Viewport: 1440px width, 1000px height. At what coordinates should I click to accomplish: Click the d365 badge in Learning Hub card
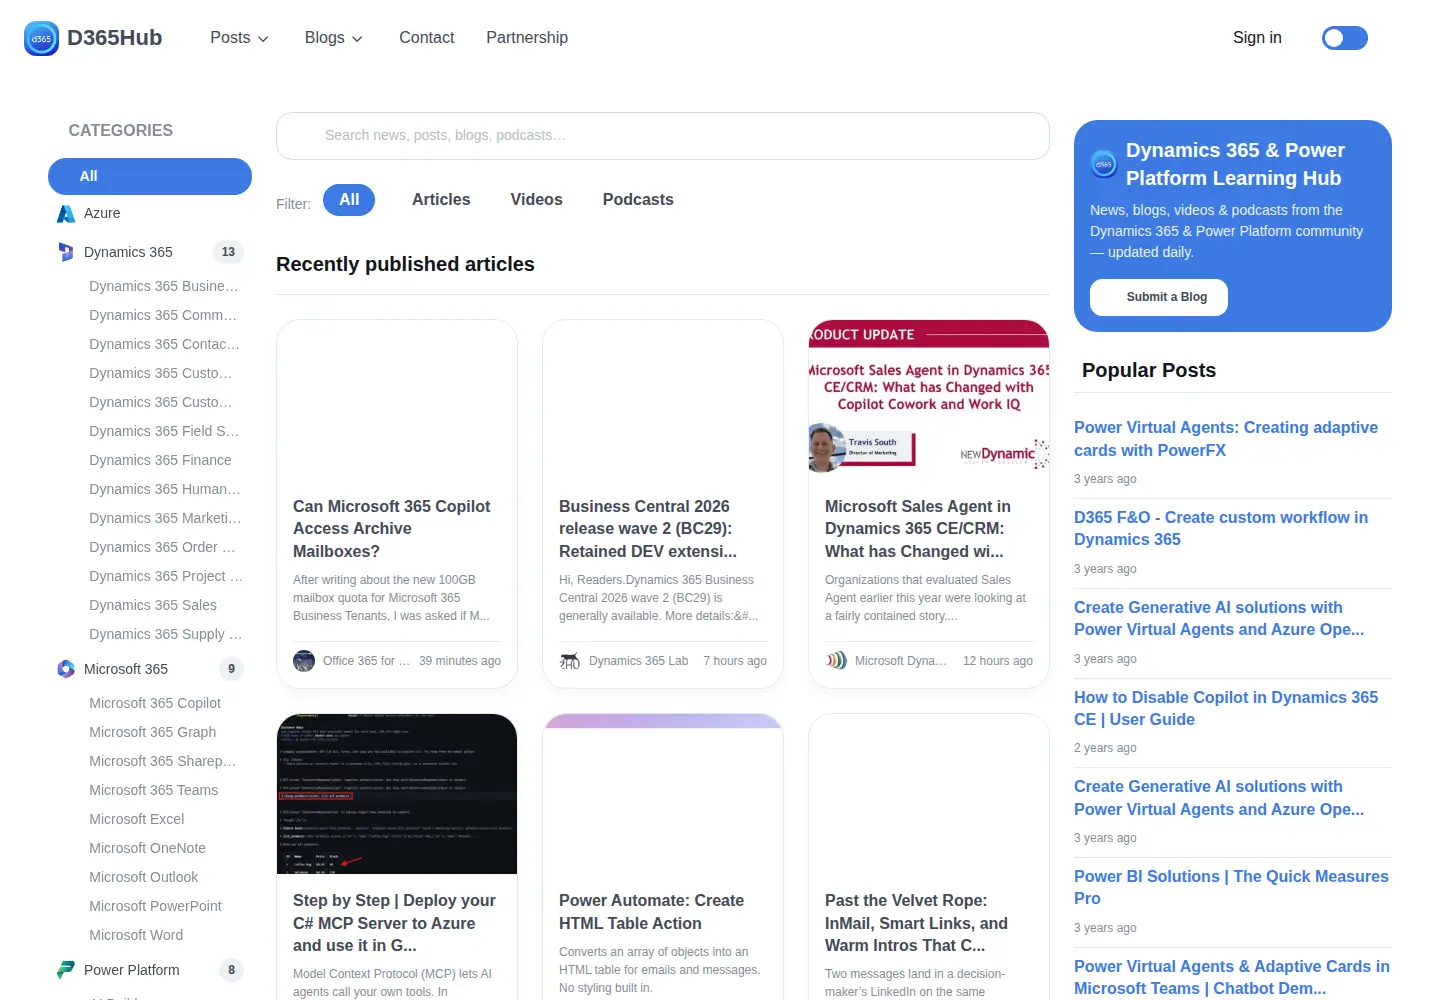coord(1104,164)
